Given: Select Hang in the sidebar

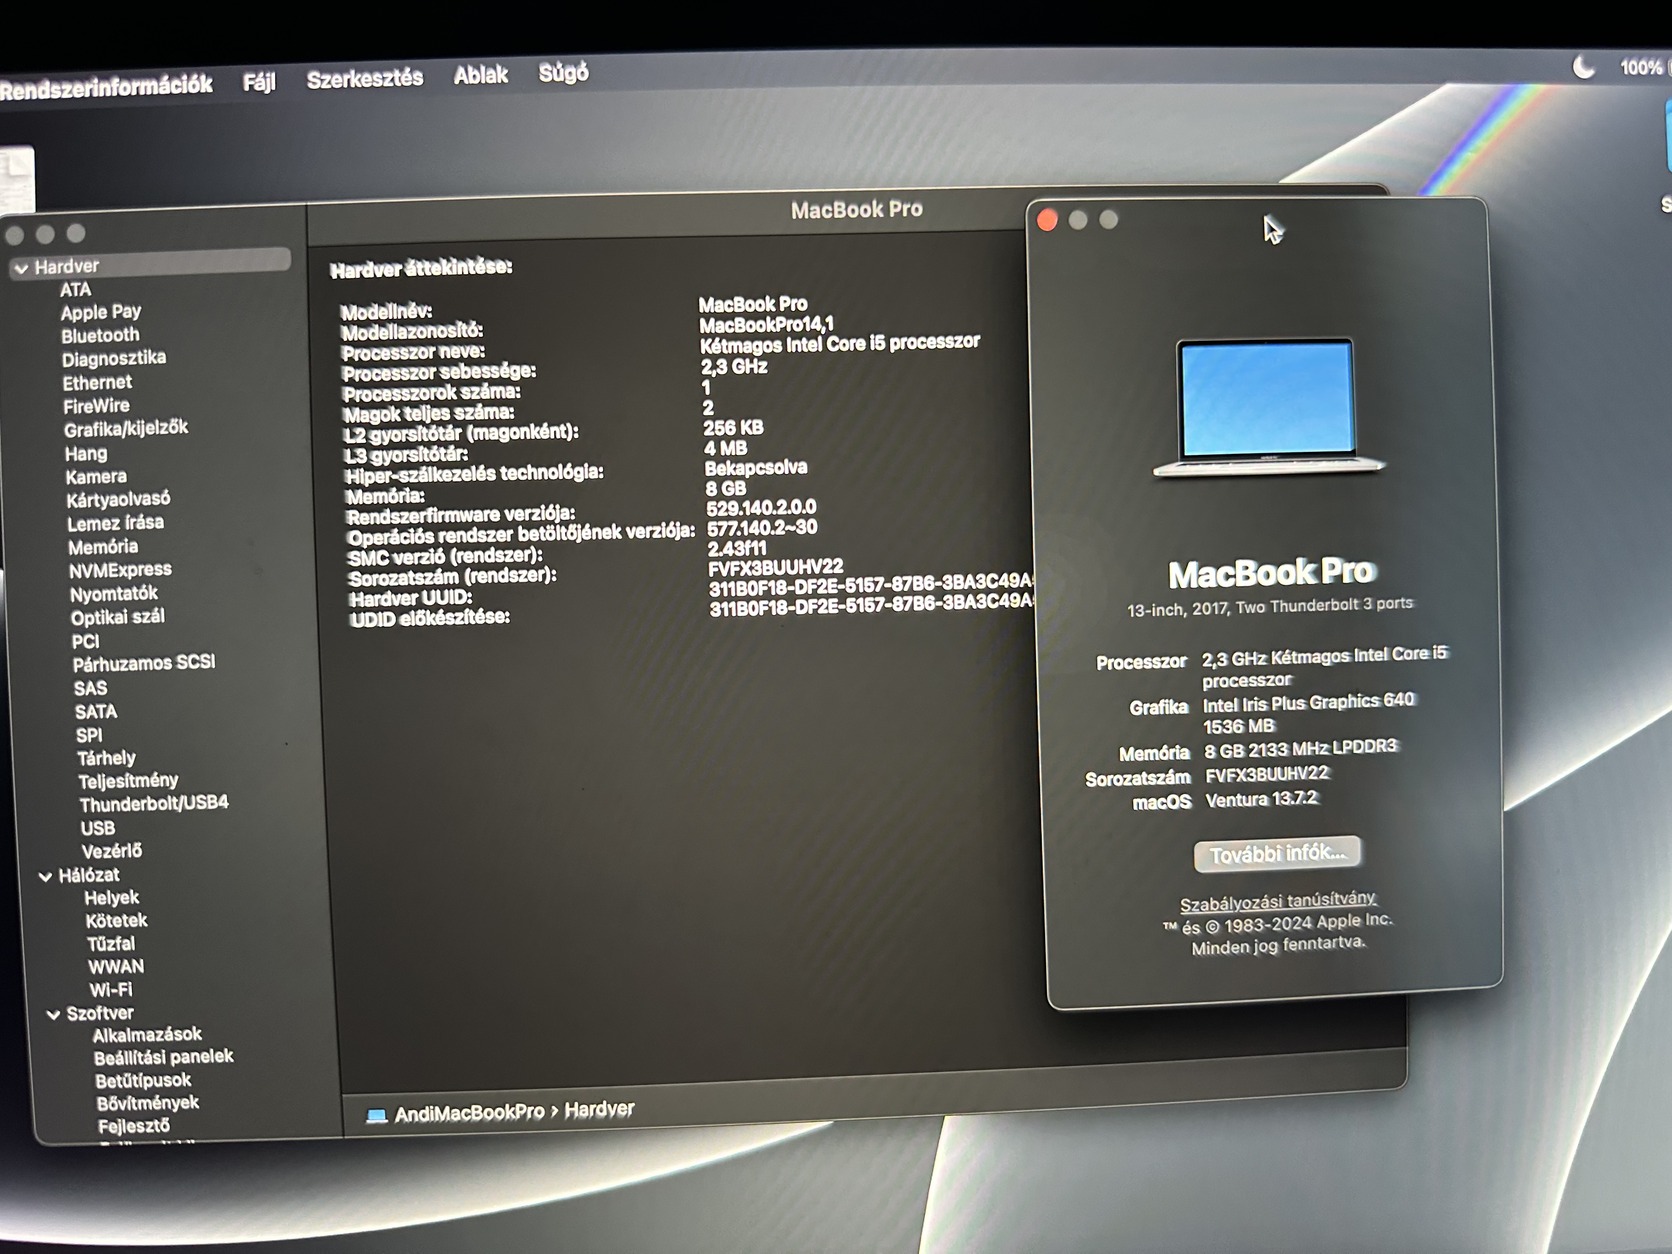Looking at the screenshot, I should pos(86,454).
